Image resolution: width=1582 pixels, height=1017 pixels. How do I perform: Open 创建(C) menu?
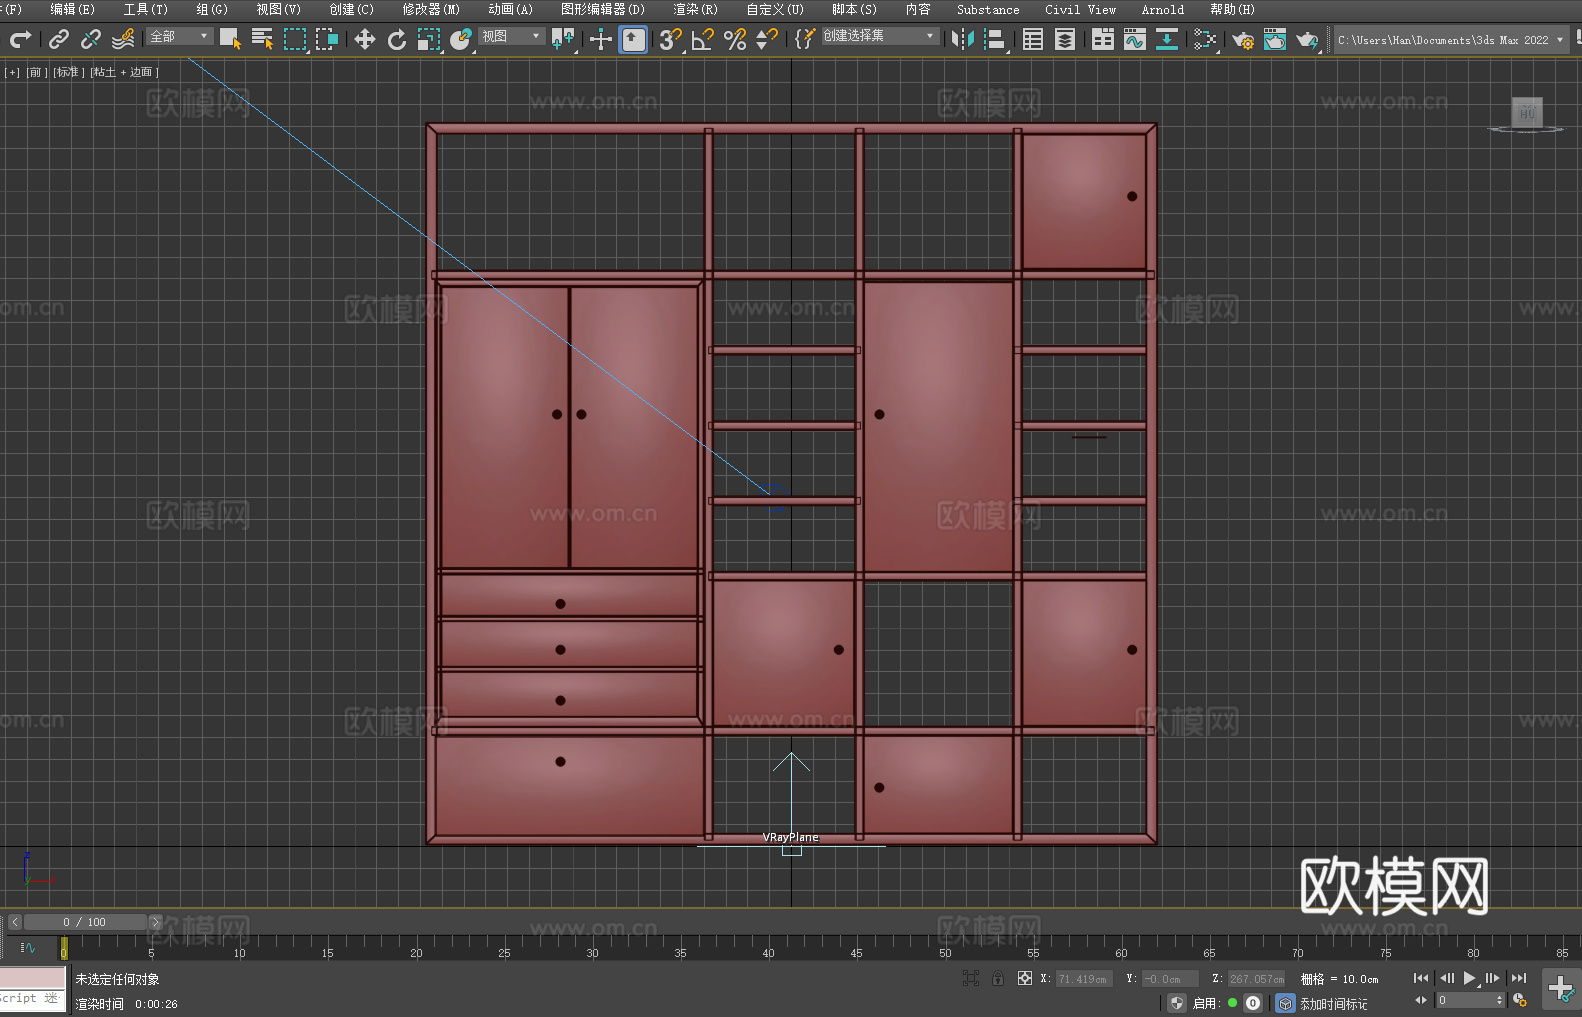coord(351,9)
